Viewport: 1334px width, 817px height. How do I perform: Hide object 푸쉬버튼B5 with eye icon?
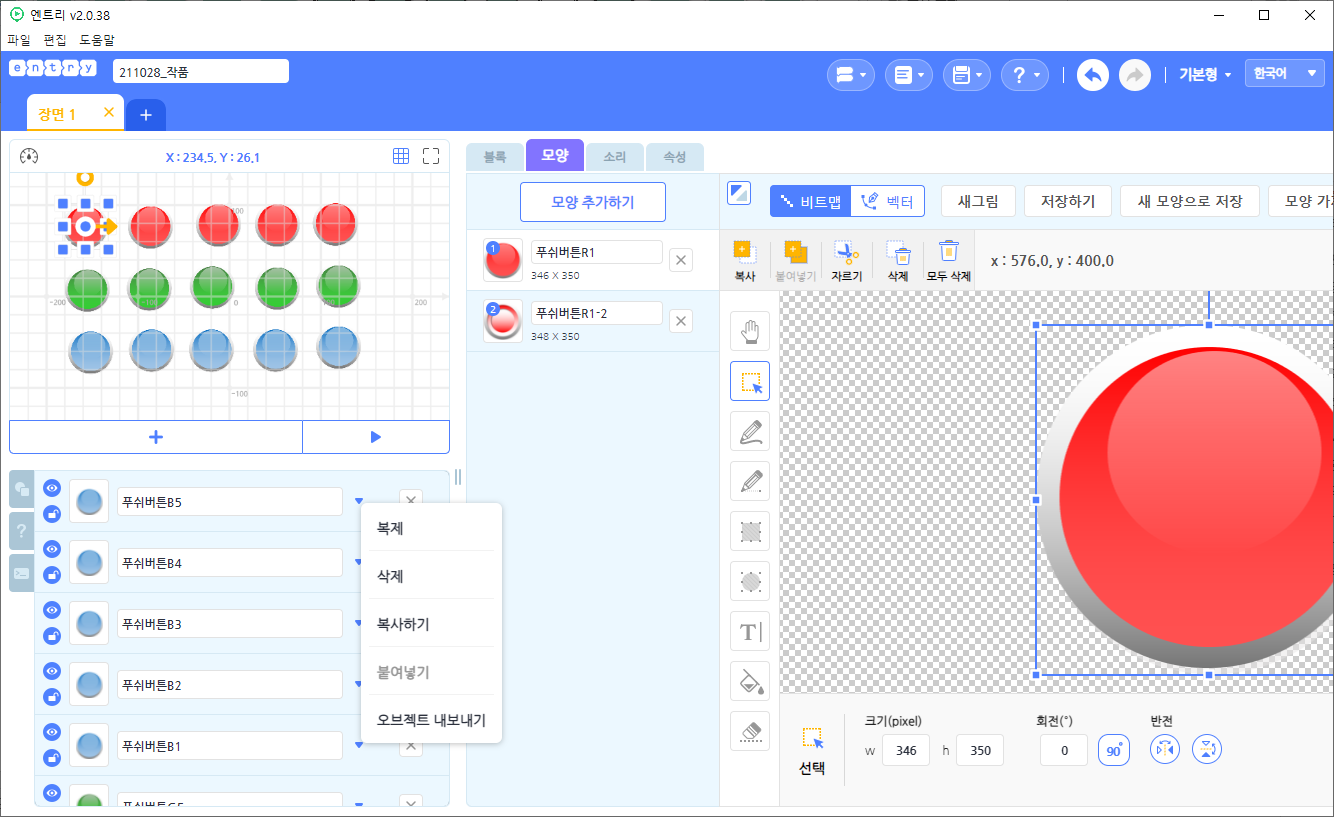(53, 488)
